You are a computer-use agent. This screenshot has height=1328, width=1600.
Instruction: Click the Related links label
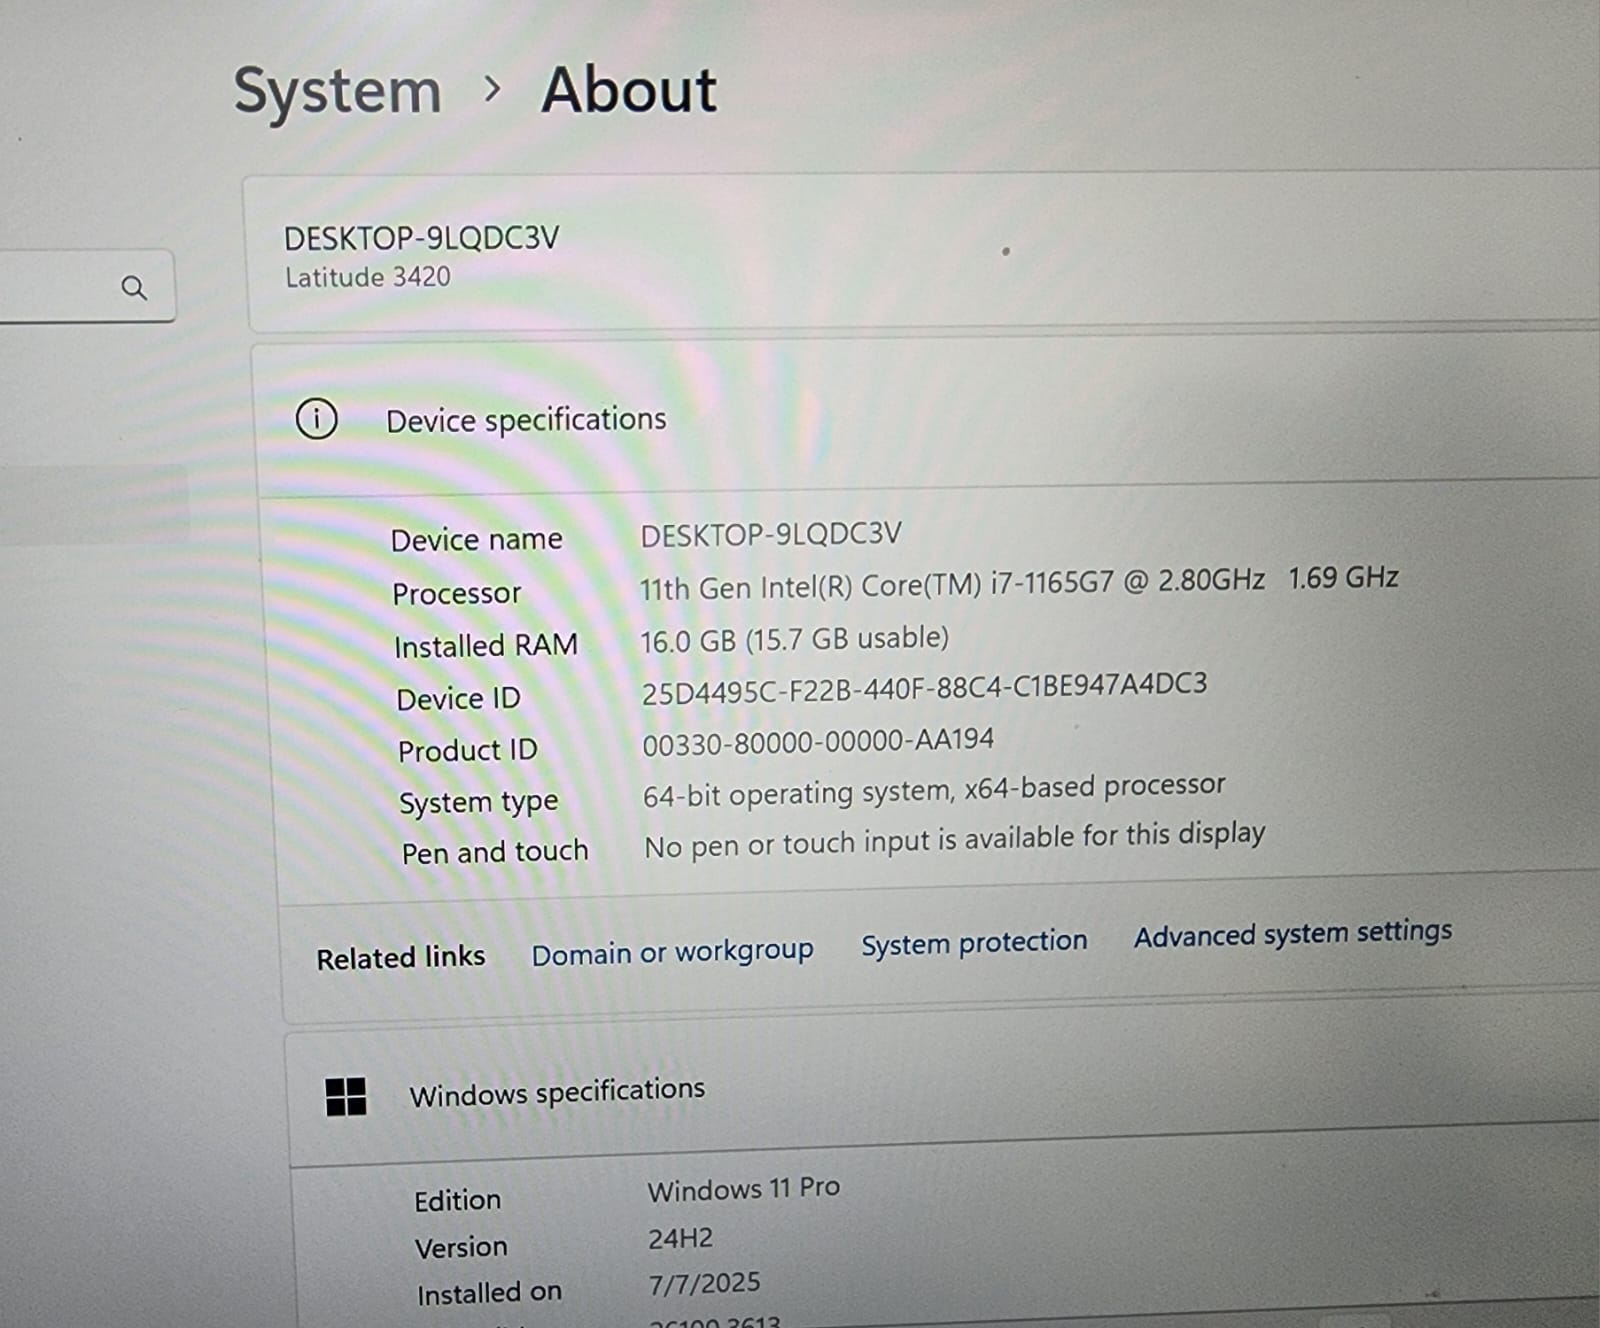click(x=401, y=958)
